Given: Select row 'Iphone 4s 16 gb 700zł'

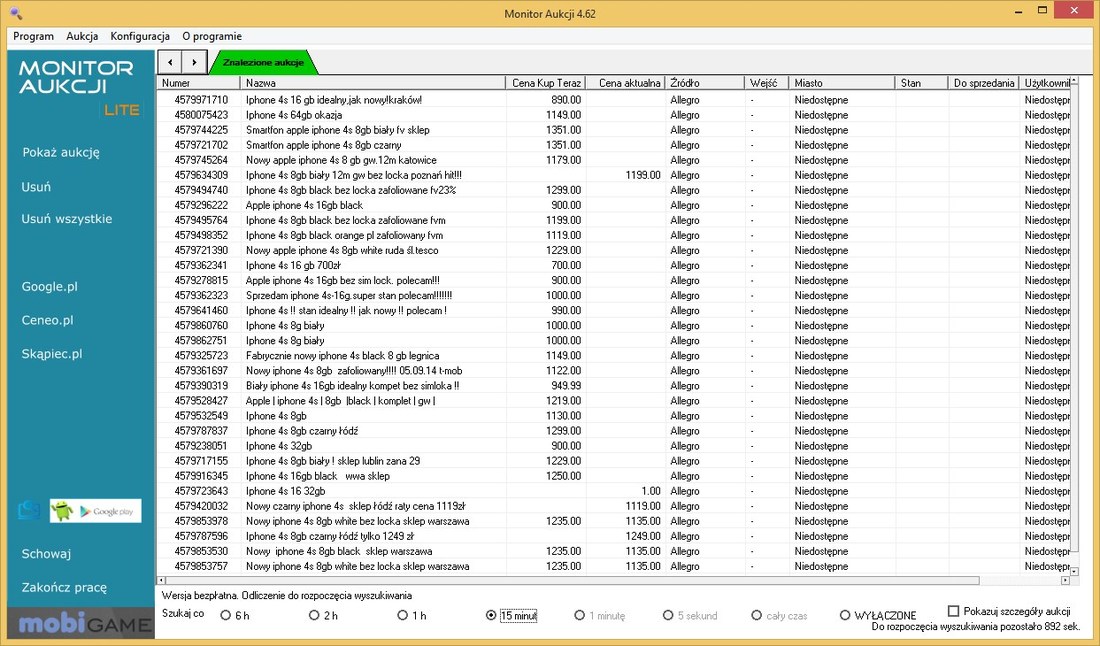Looking at the screenshot, I should point(614,265).
